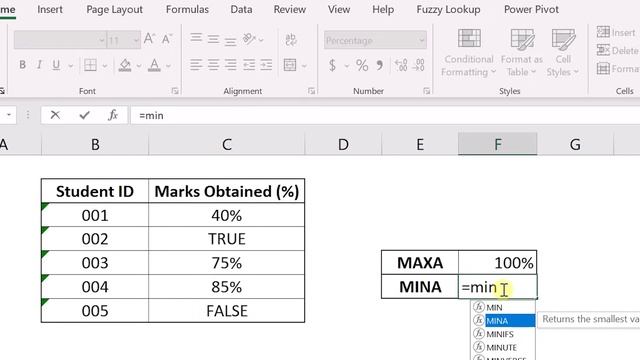Open the font name combo box

pos(60,40)
